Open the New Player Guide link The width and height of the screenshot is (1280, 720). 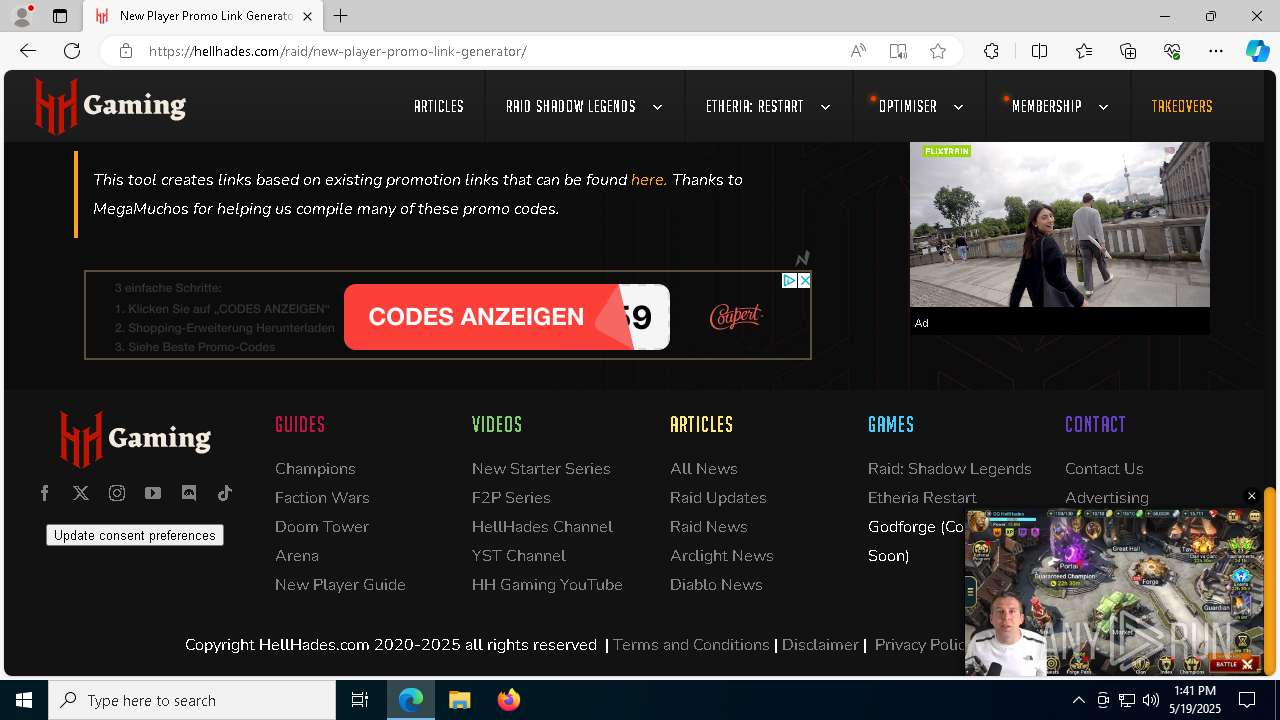[340, 585]
